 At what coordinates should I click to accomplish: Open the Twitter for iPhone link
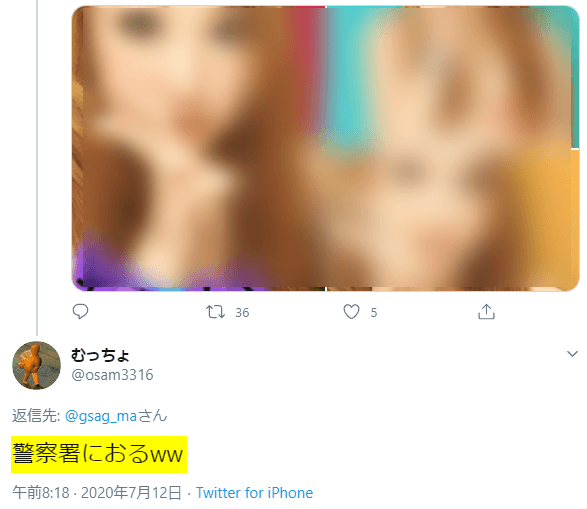pyautogui.click(x=255, y=493)
